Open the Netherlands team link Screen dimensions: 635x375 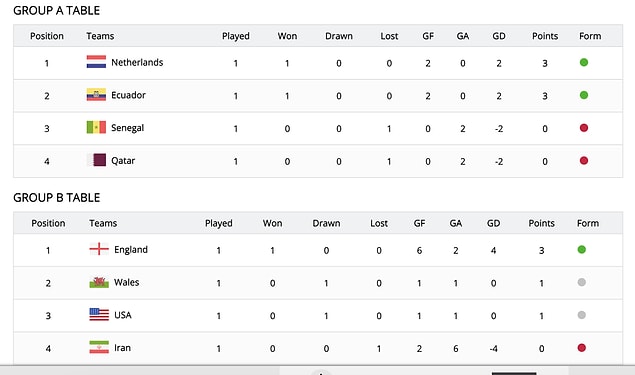point(137,62)
